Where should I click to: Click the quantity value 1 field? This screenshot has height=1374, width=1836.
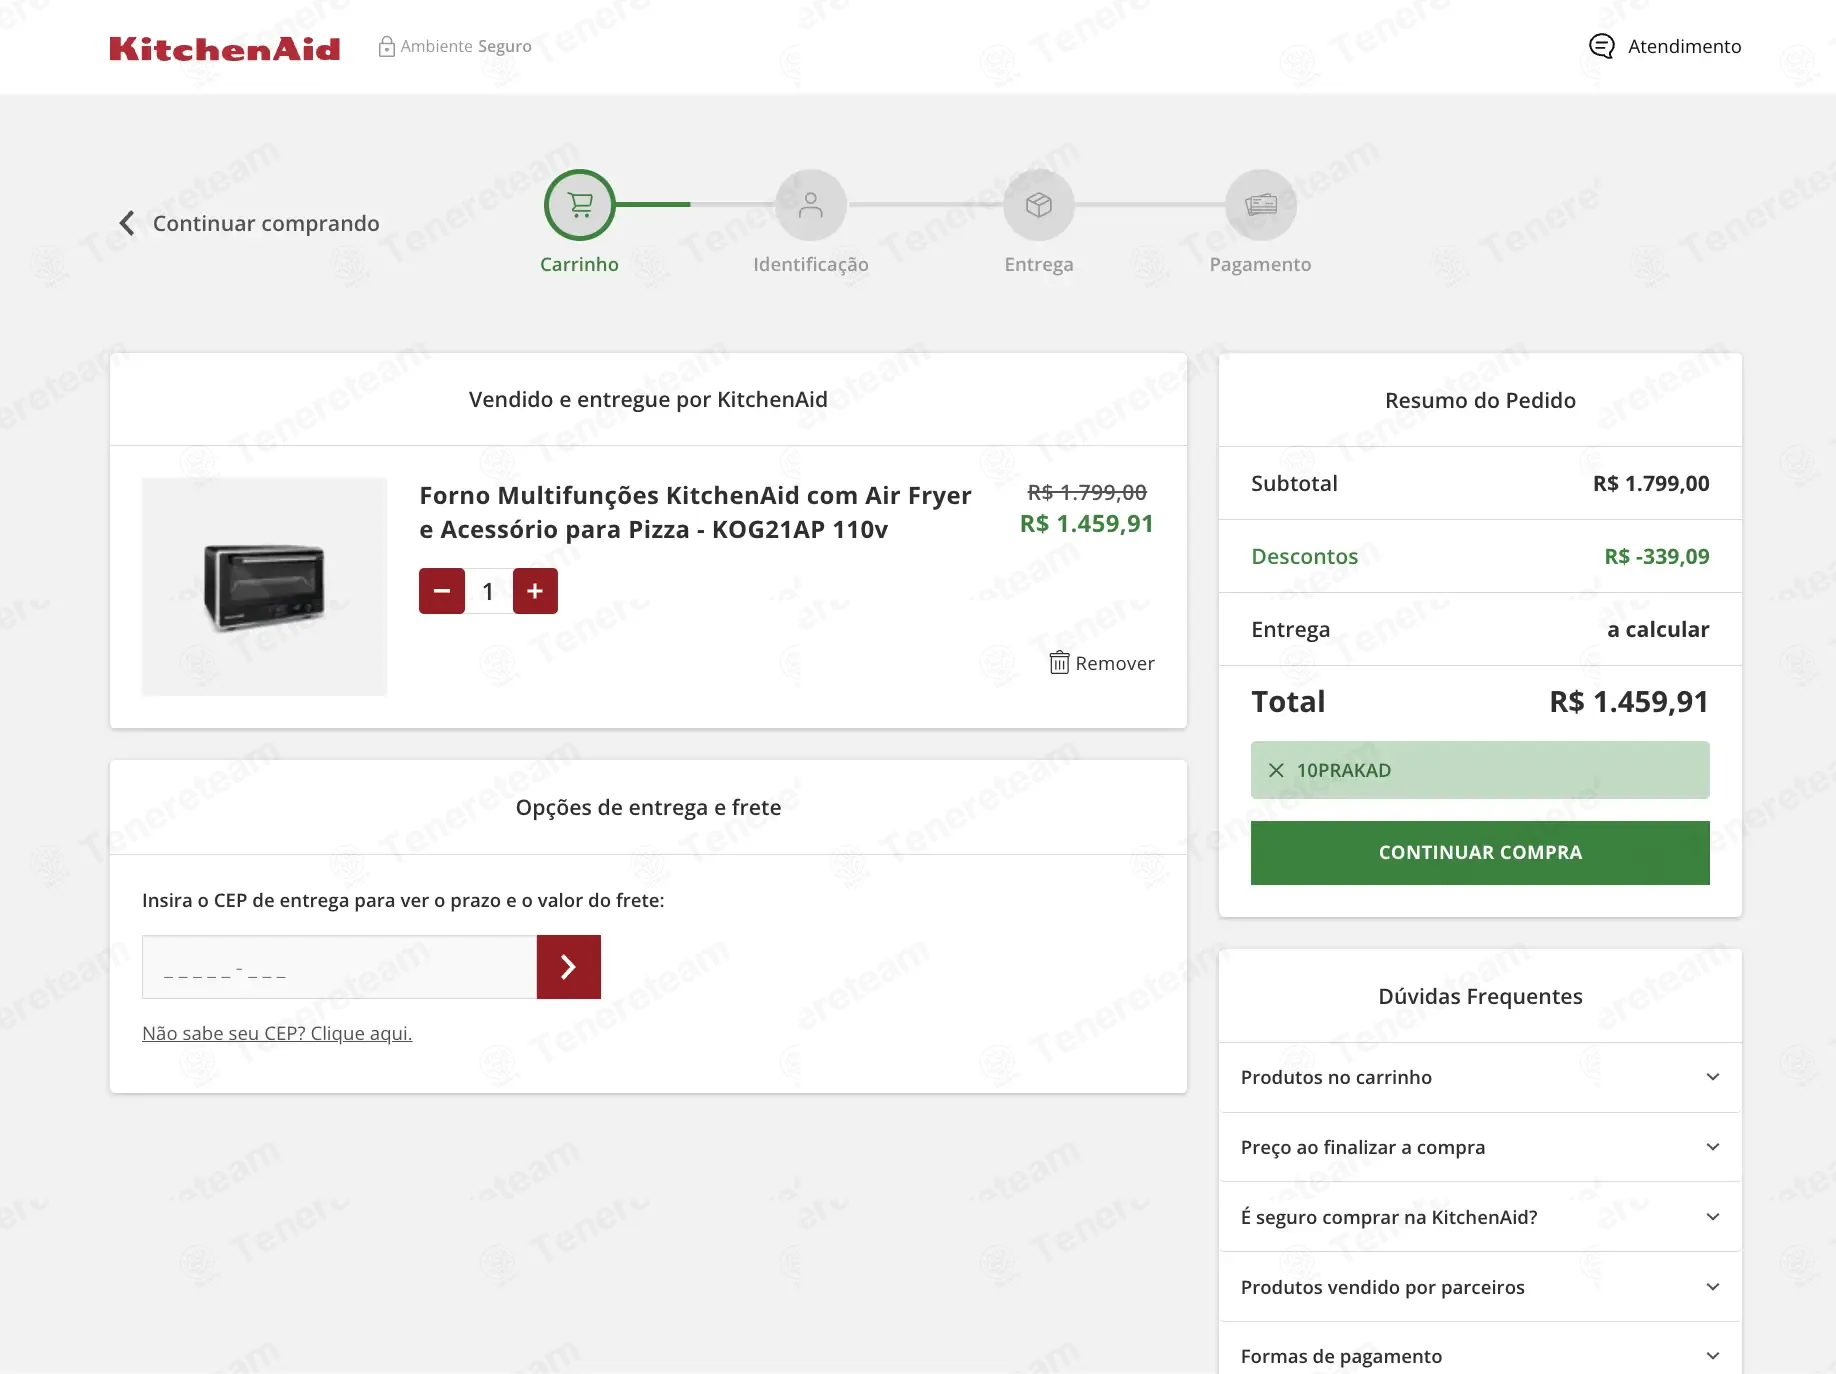[x=489, y=591]
